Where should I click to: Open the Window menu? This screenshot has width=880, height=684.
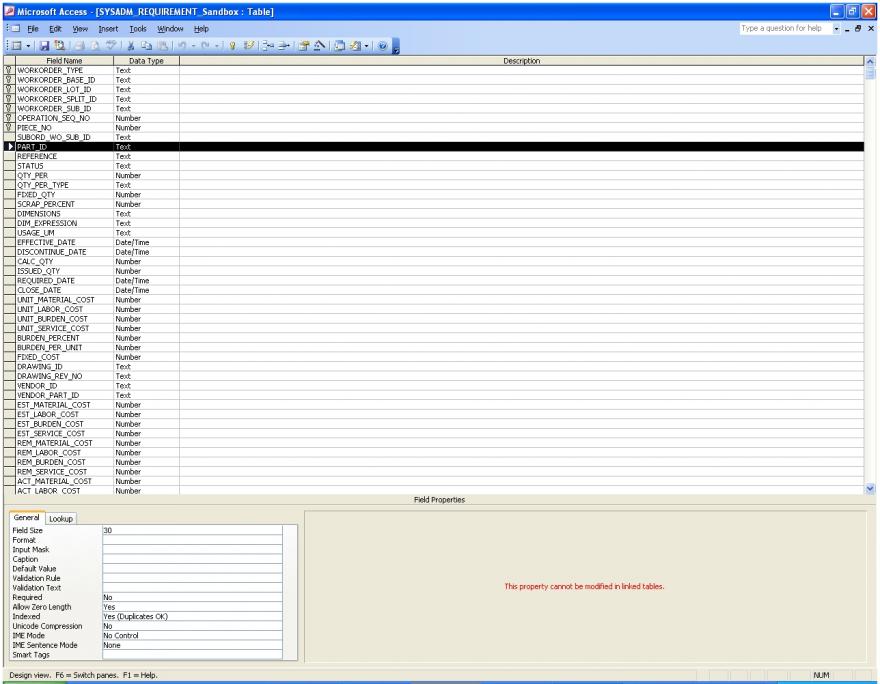click(x=170, y=29)
